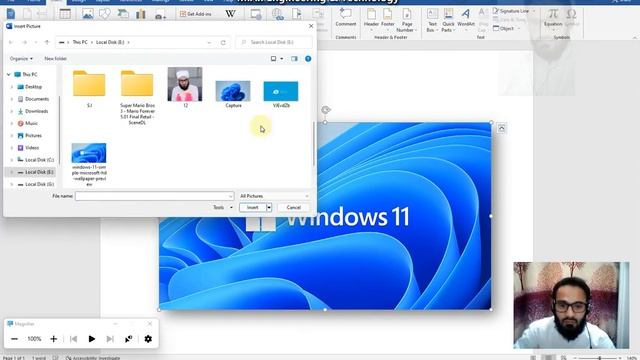Click the Word zoom slider in status bar

[599, 358]
